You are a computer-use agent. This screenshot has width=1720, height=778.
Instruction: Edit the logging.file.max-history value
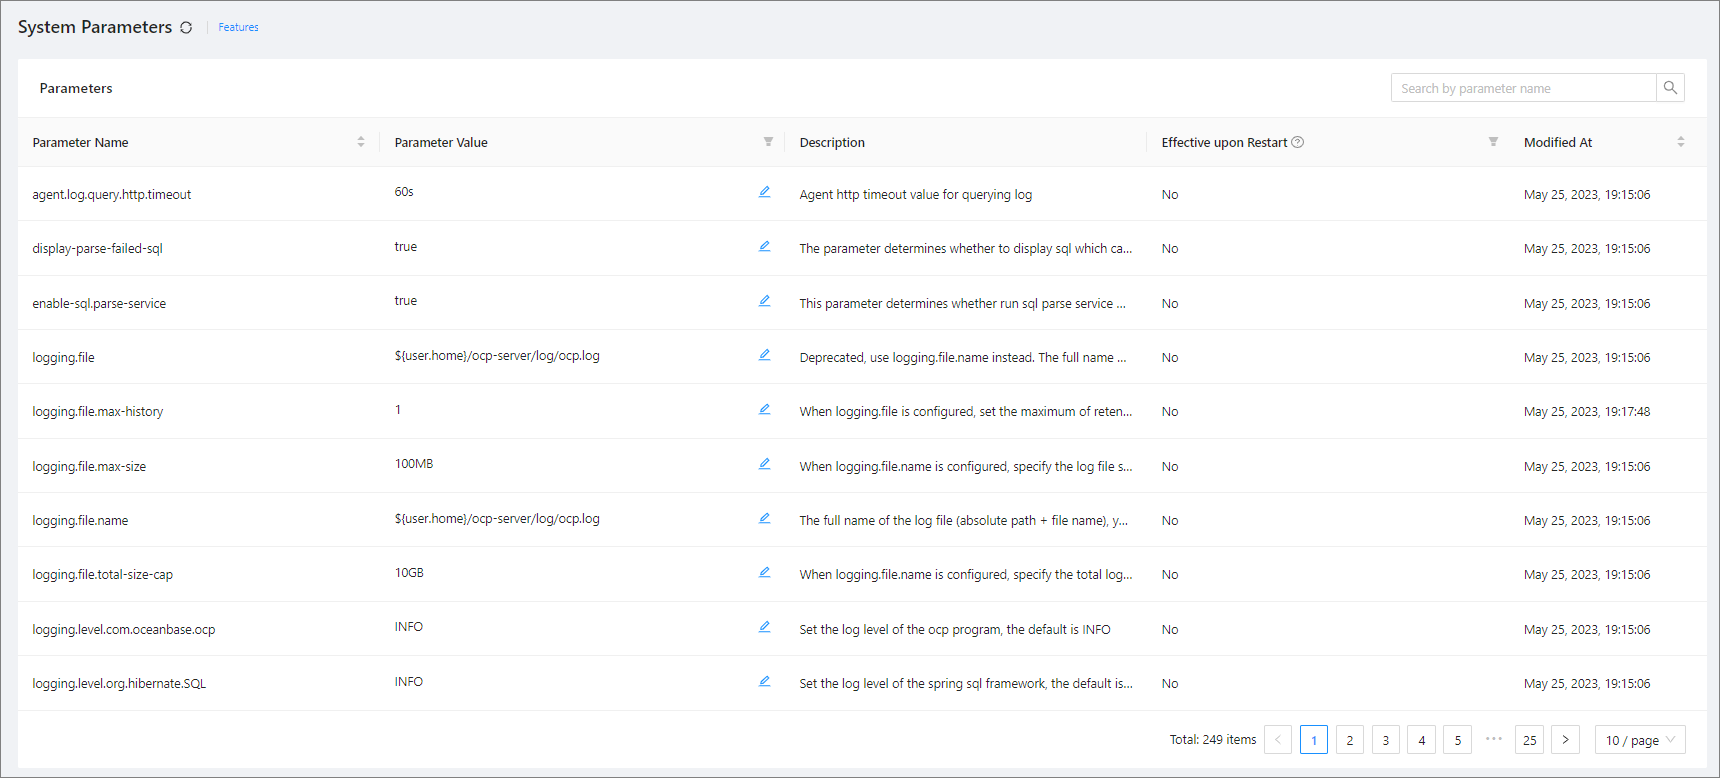pyautogui.click(x=764, y=409)
